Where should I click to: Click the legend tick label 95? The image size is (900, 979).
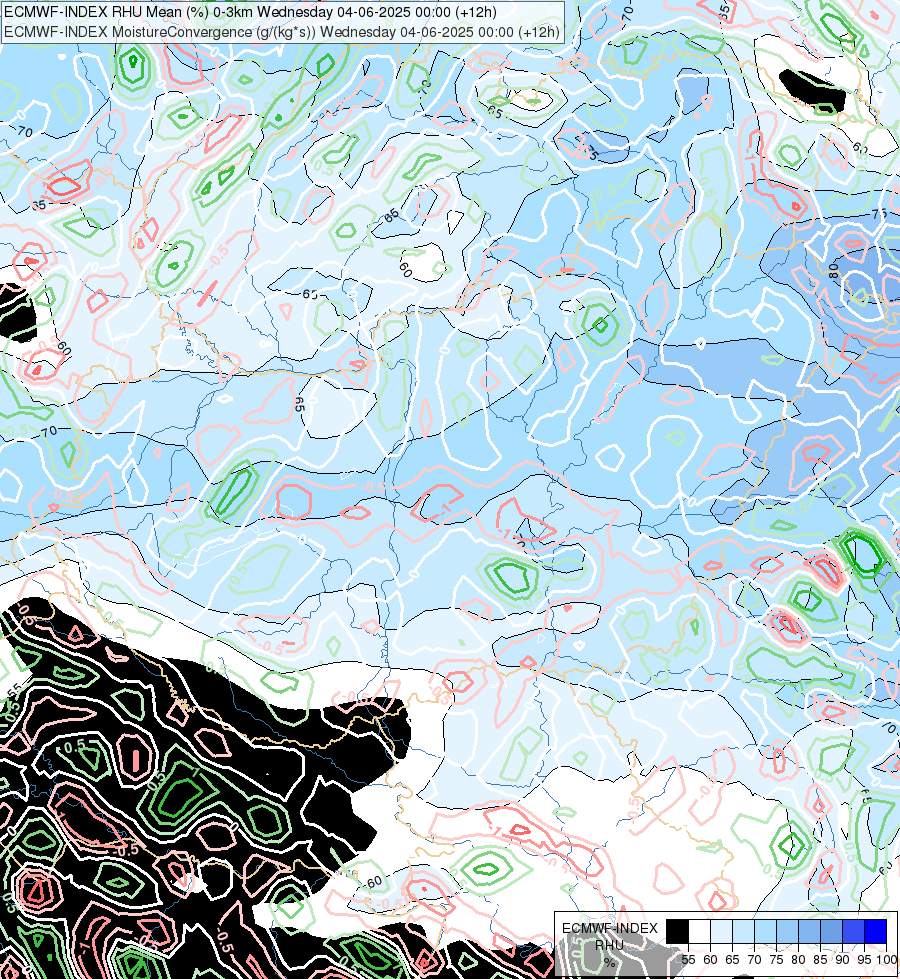pyautogui.click(x=864, y=960)
